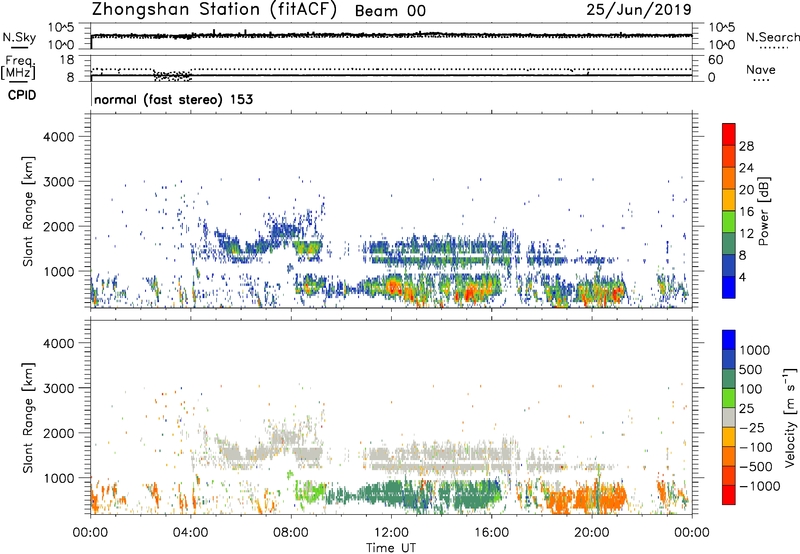Click the "-1000" tick on Velocity colorbar

(x=760, y=486)
